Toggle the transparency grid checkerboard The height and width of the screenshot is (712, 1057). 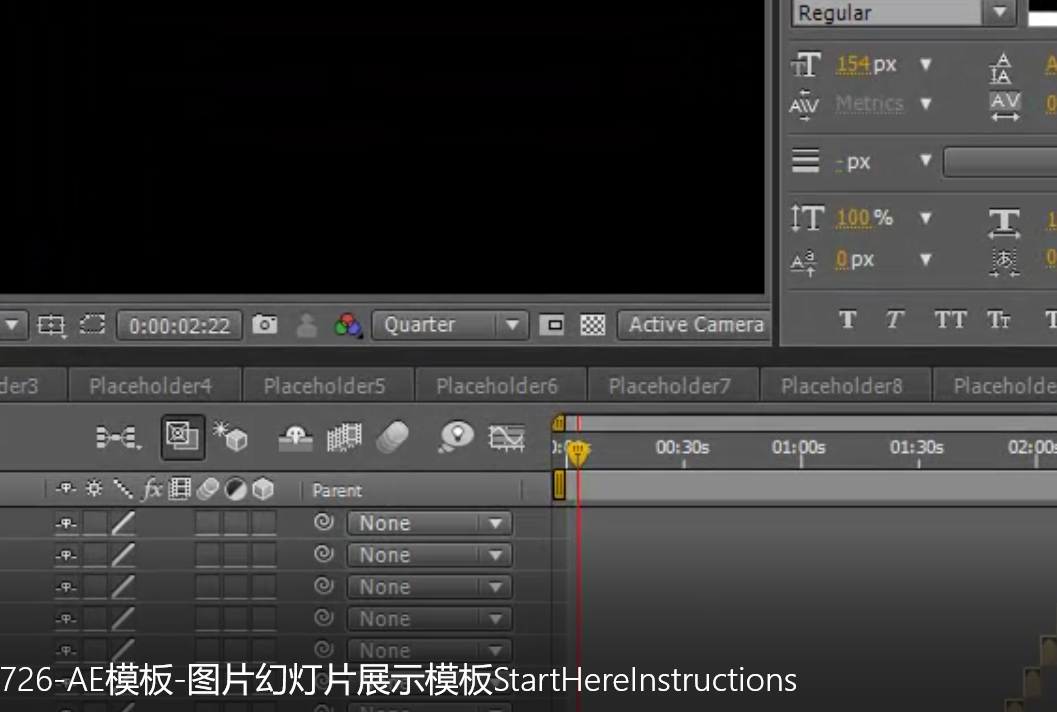click(593, 326)
